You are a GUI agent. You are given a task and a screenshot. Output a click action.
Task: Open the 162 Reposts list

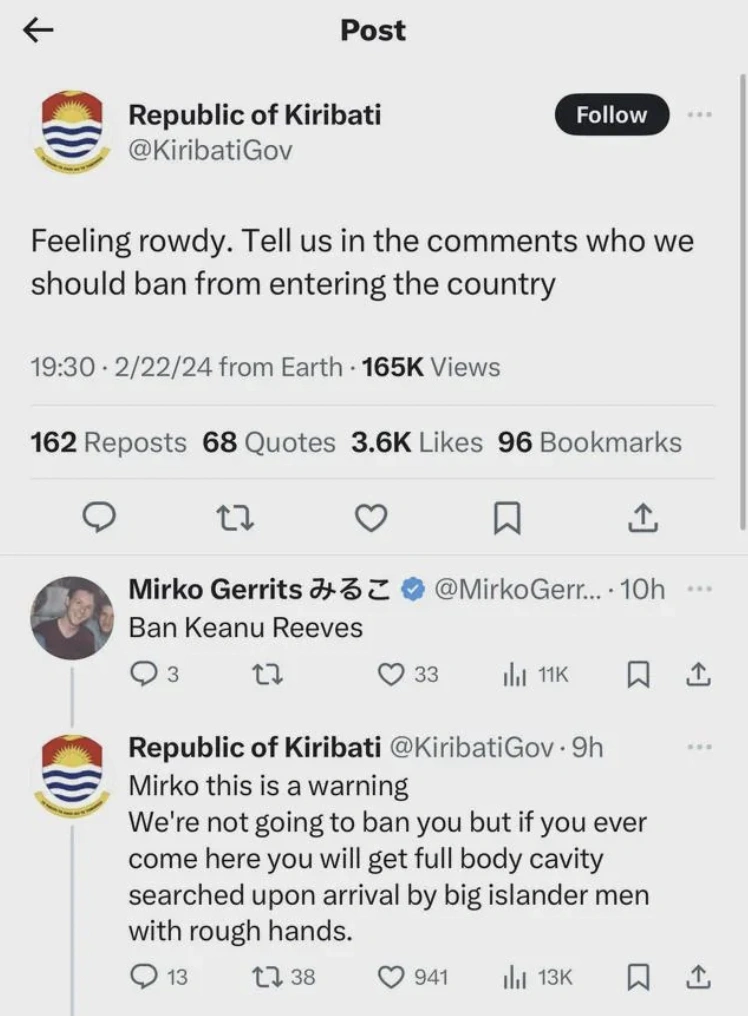pos(108,442)
